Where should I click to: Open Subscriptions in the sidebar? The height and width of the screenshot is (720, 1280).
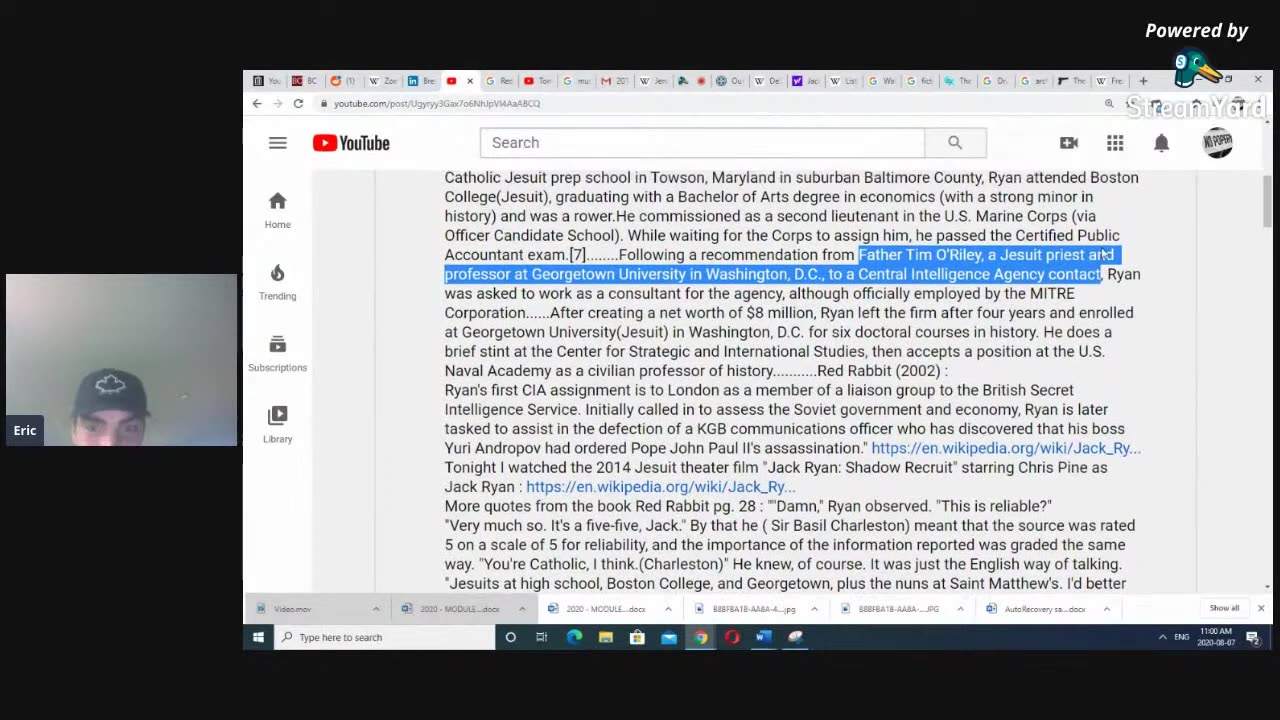coord(277,354)
